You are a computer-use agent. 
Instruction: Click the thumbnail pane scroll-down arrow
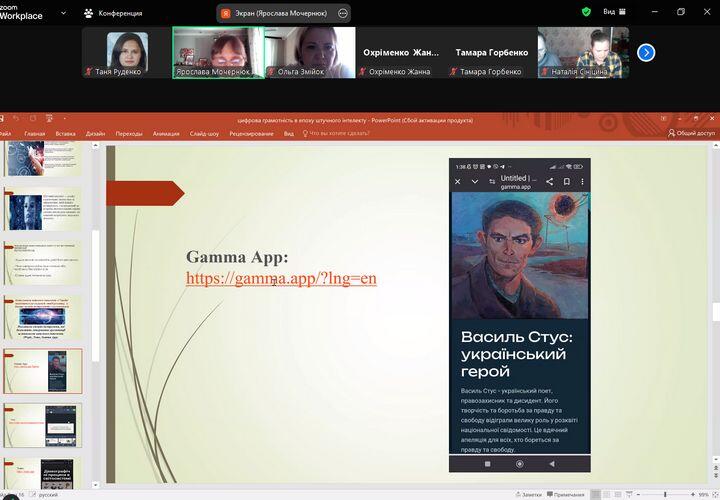(96, 484)
